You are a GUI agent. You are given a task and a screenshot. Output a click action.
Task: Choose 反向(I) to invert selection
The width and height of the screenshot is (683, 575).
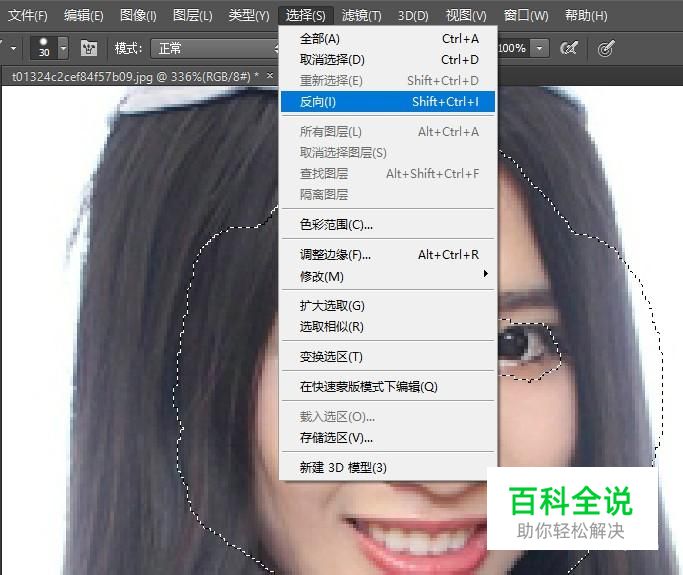[x=388, y=101]
